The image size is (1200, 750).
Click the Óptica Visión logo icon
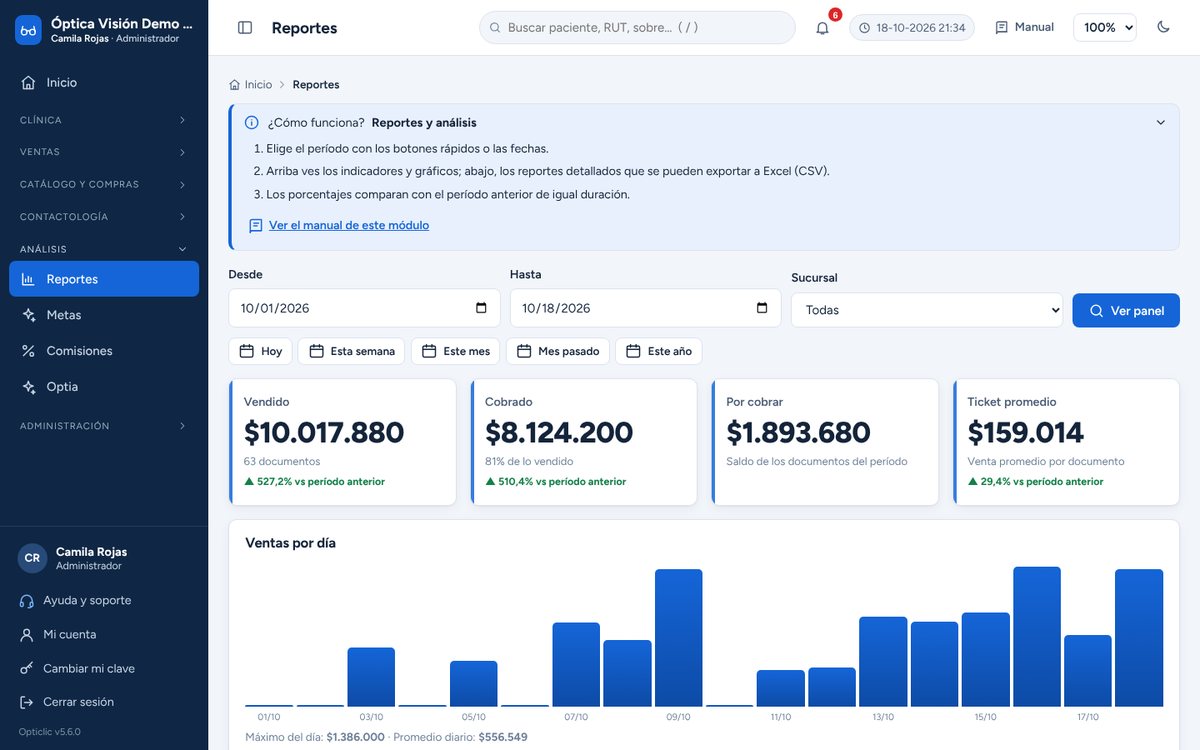point(29,30)
